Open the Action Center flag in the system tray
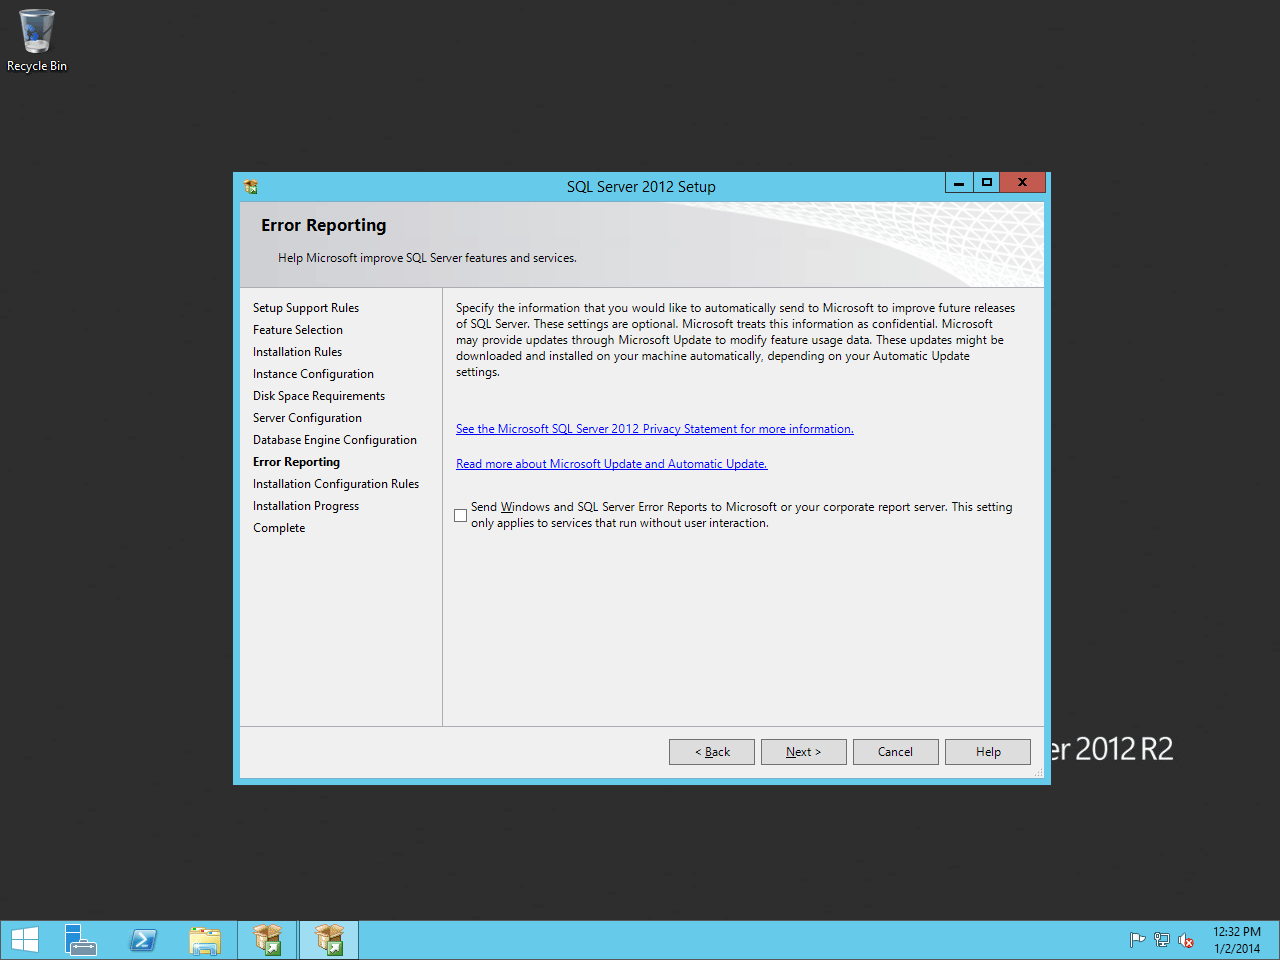The width and height of the screenshot is (1280, 960). coord(1137,940)
